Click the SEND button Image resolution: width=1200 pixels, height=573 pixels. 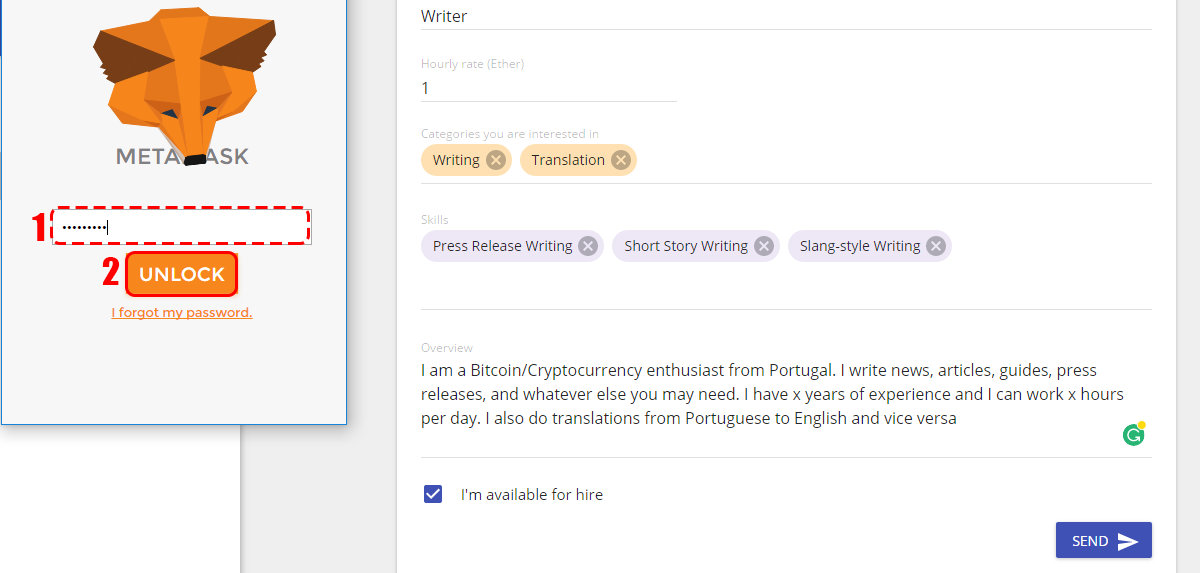pyautogui.click(x=1104, y=541)
